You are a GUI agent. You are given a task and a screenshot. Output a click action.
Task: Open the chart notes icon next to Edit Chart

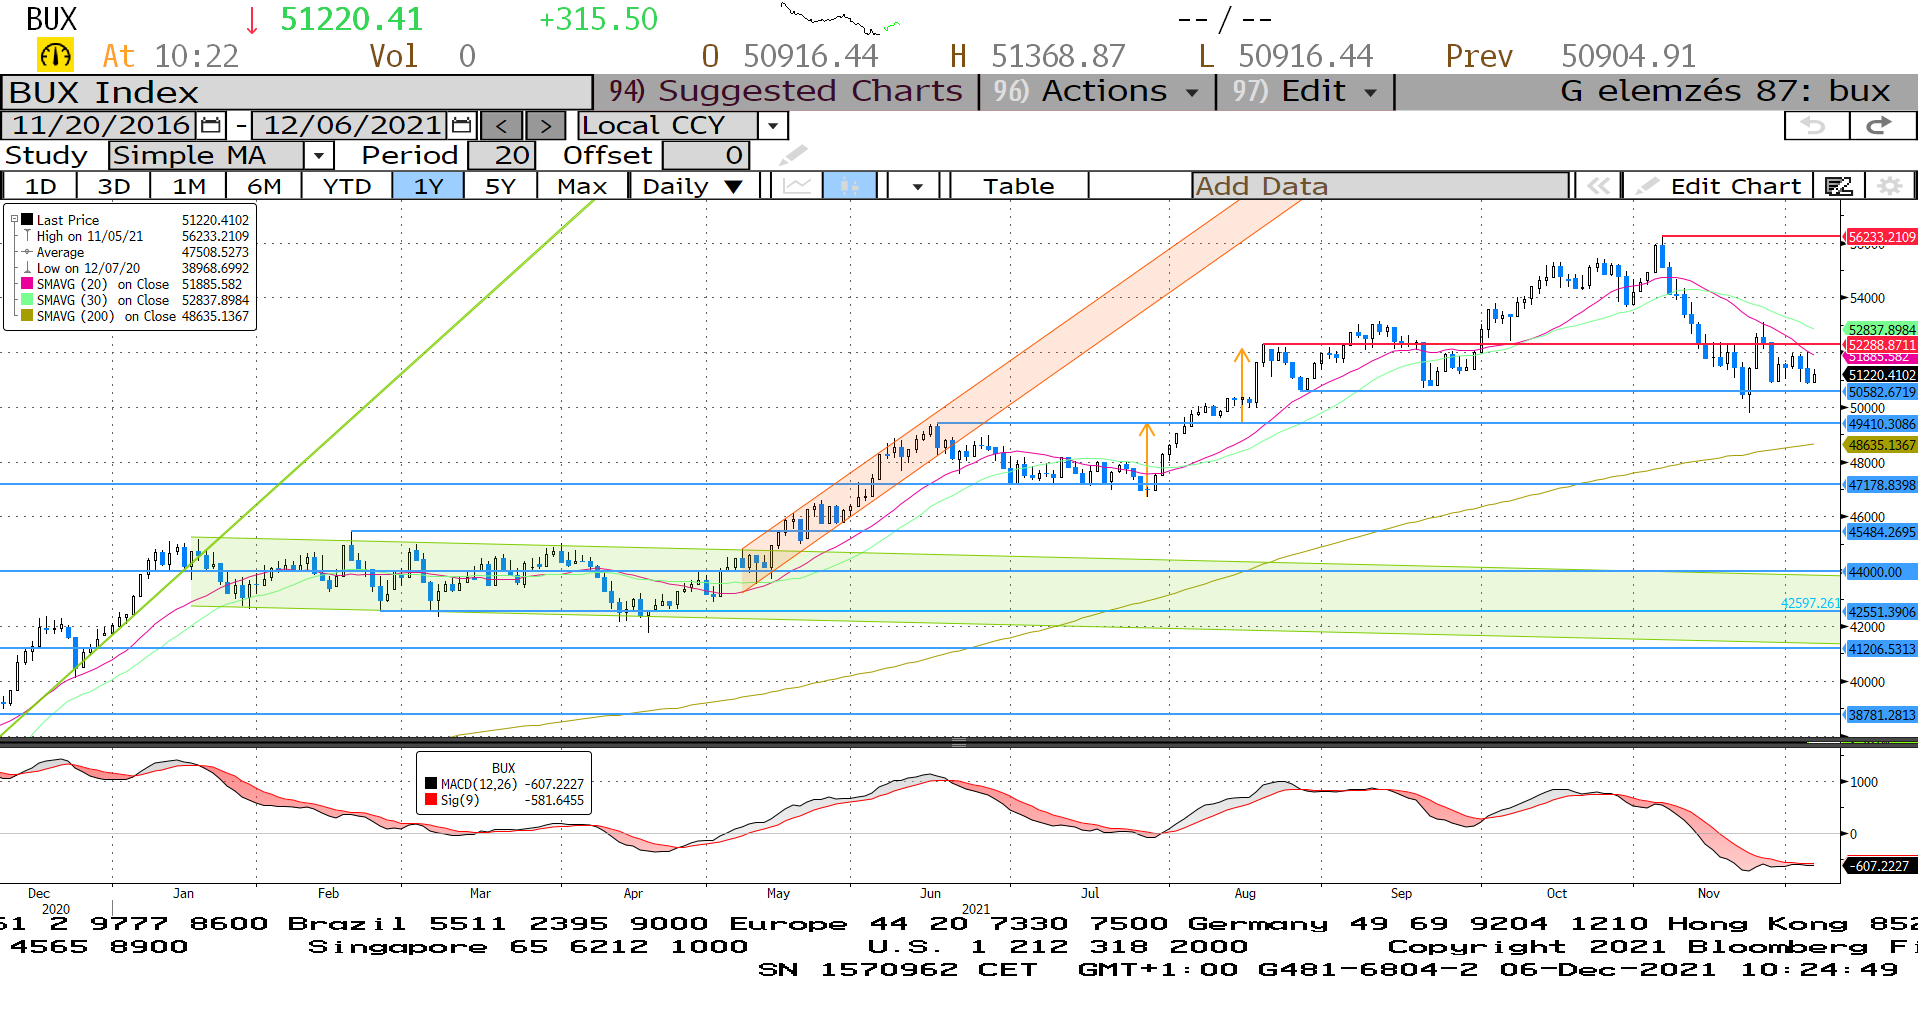coord(1838,186)
